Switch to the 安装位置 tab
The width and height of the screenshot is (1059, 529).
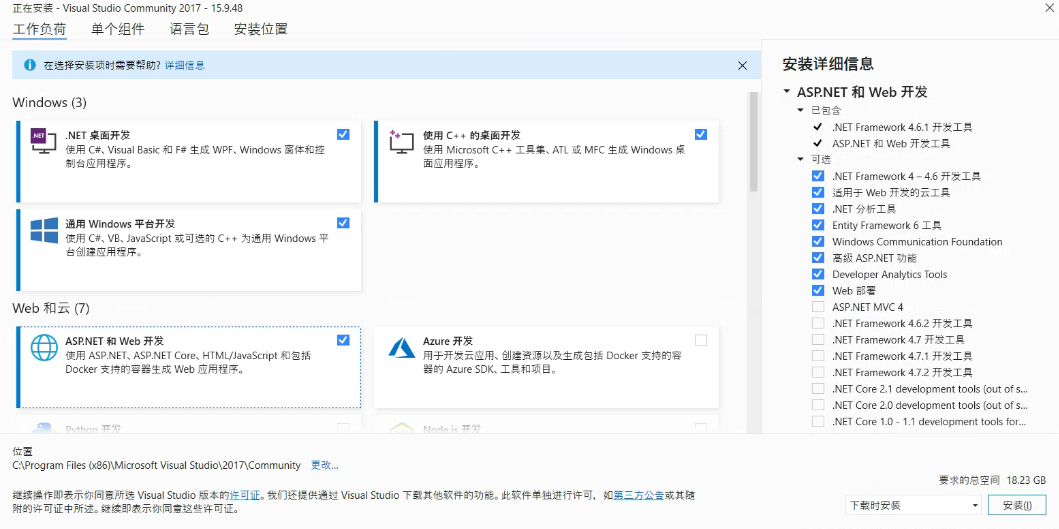point(261,29)
